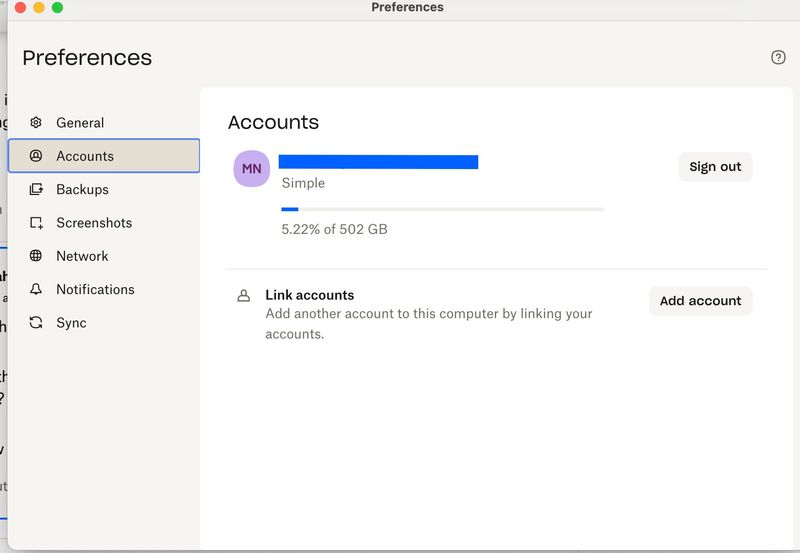Click the Screenshots capture icon in sidebar

[36, 223]
